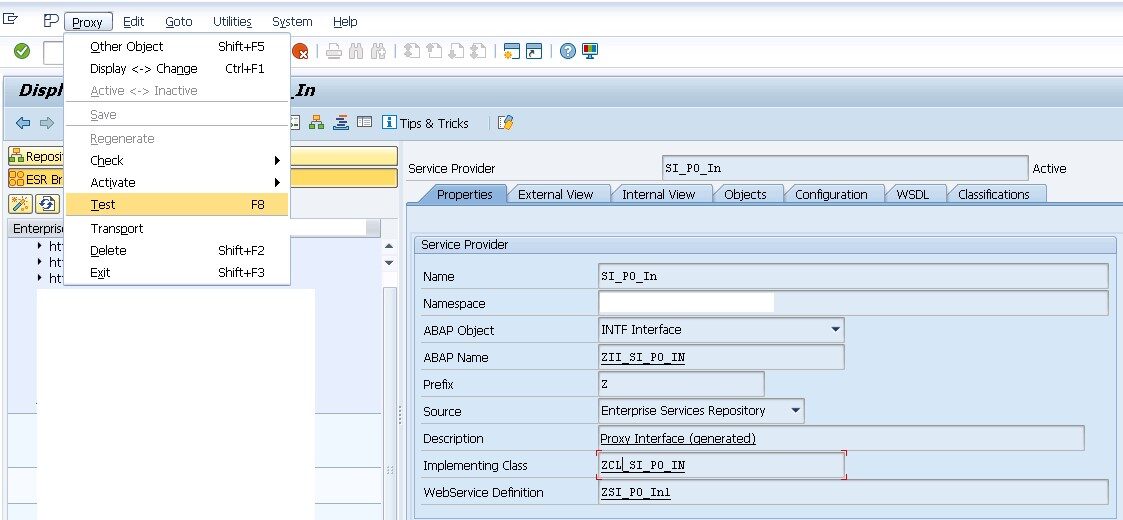Screen dimensions: 1123x520
Task: Open Tips & Tricks
Action: (x=426, y=123)
